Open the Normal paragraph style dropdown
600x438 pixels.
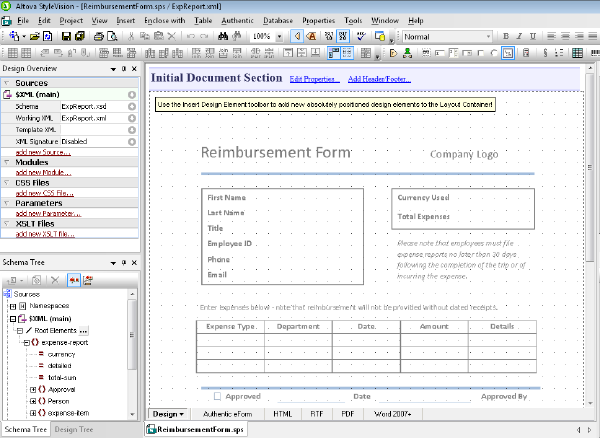(x=491, y=36)
